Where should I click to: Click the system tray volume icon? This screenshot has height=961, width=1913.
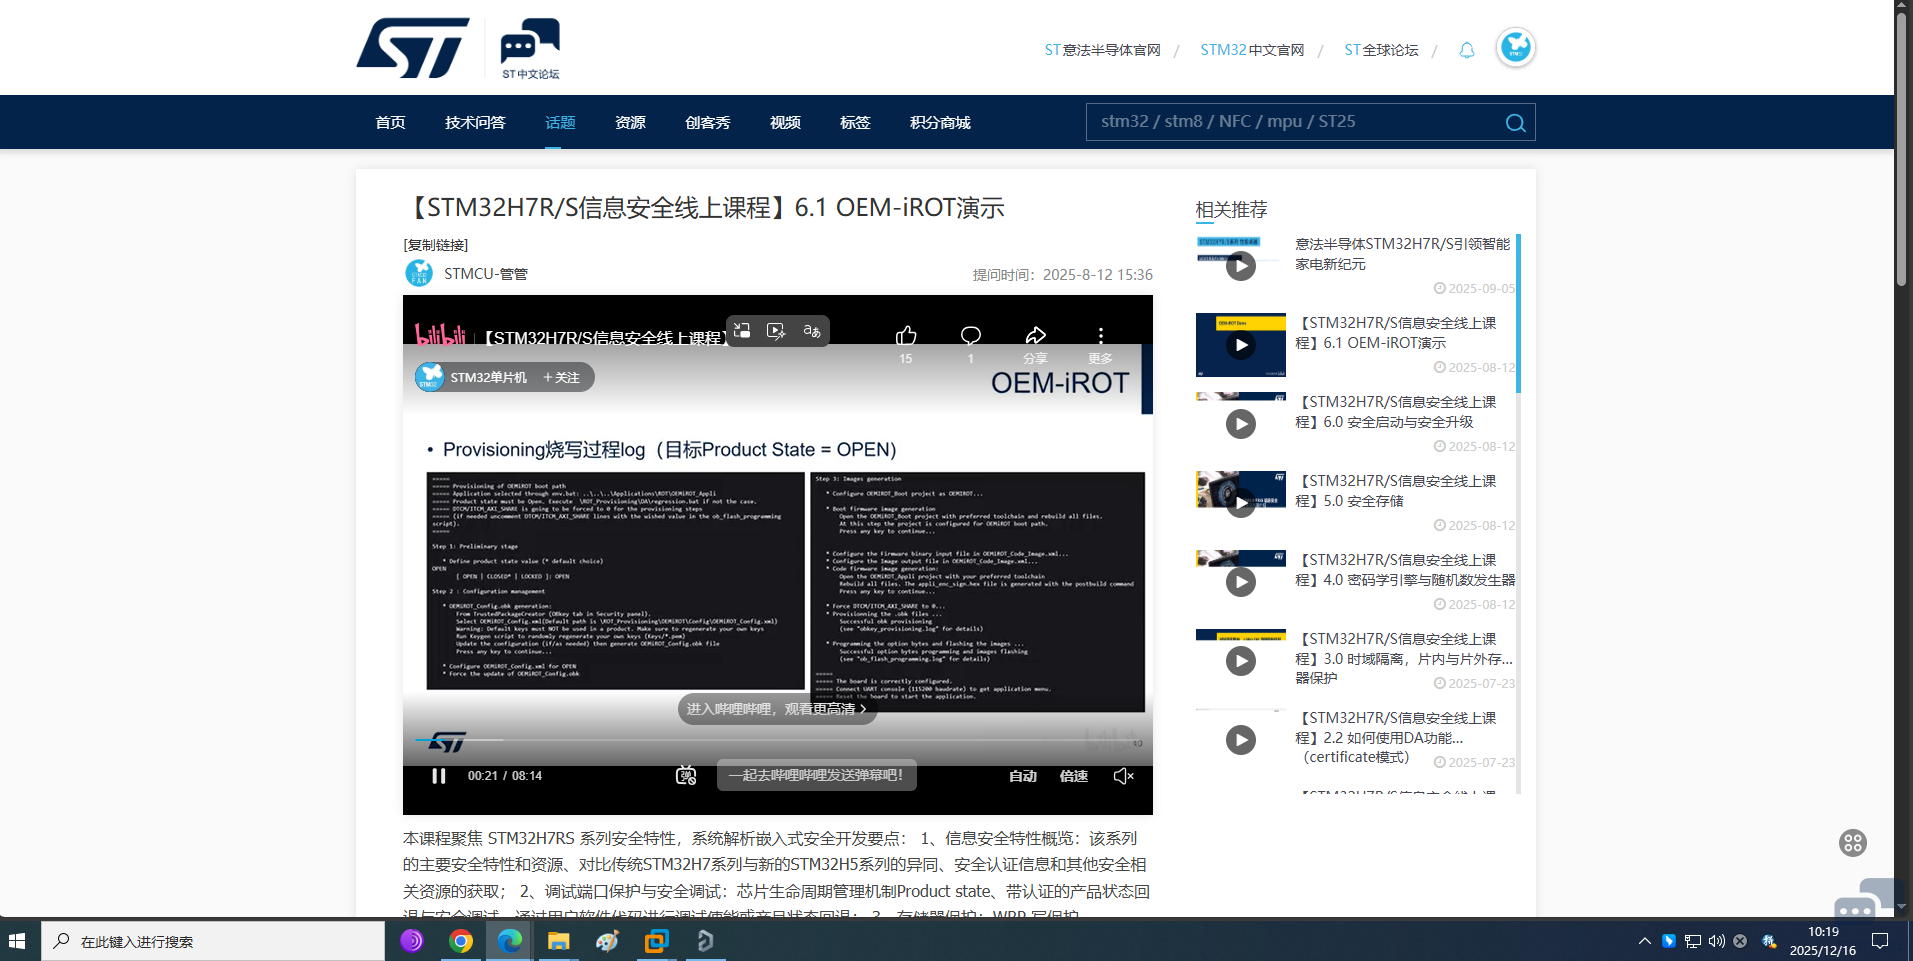click(1716, 941)
